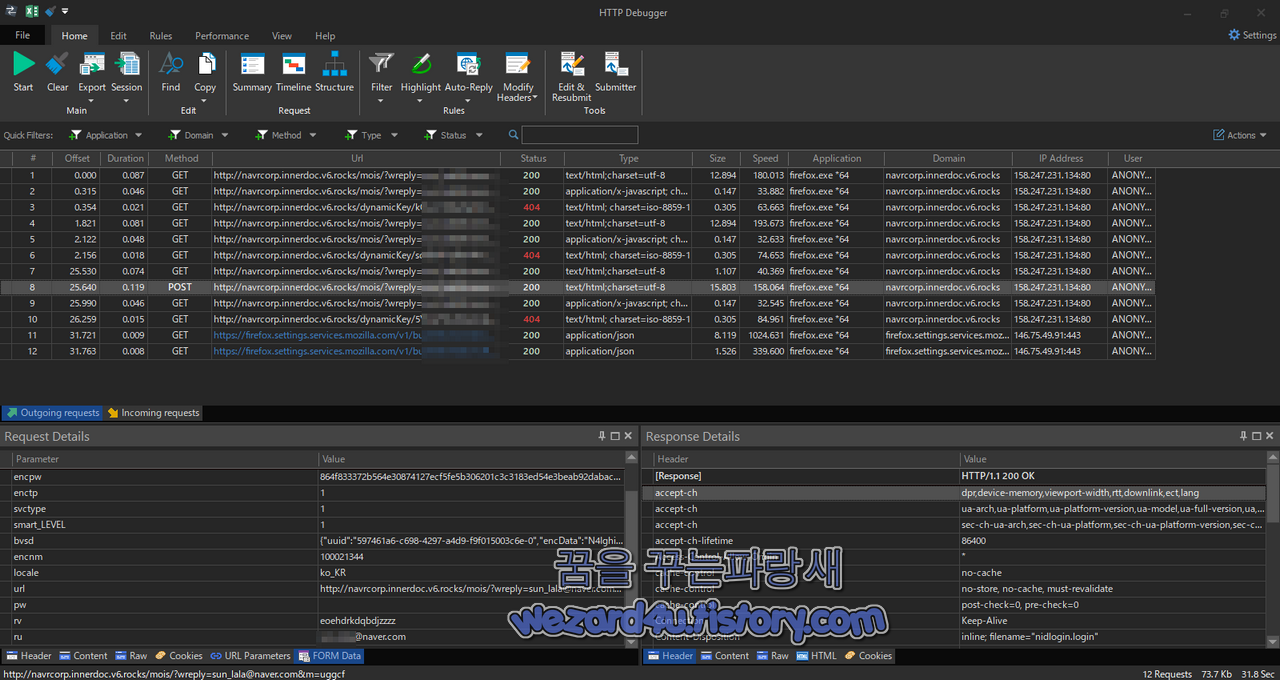The image size is (1280, 680).
Task: Switch to the Performance ribbon tab
Action: click(x=222, y=36)
